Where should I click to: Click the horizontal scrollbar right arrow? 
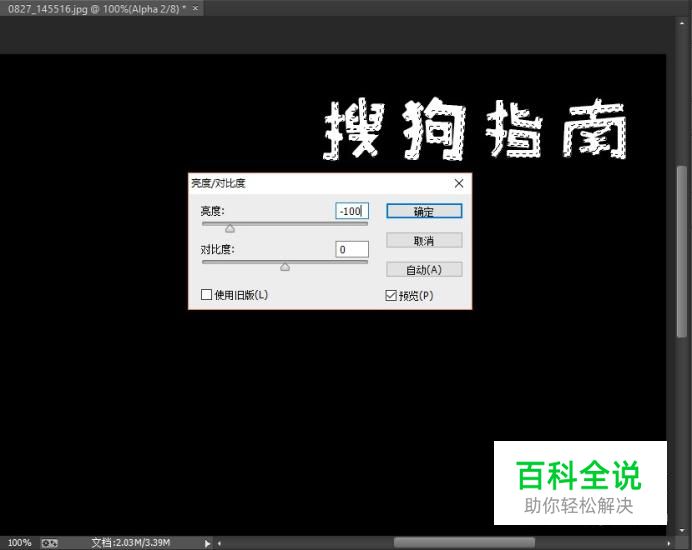coord(669,543)
